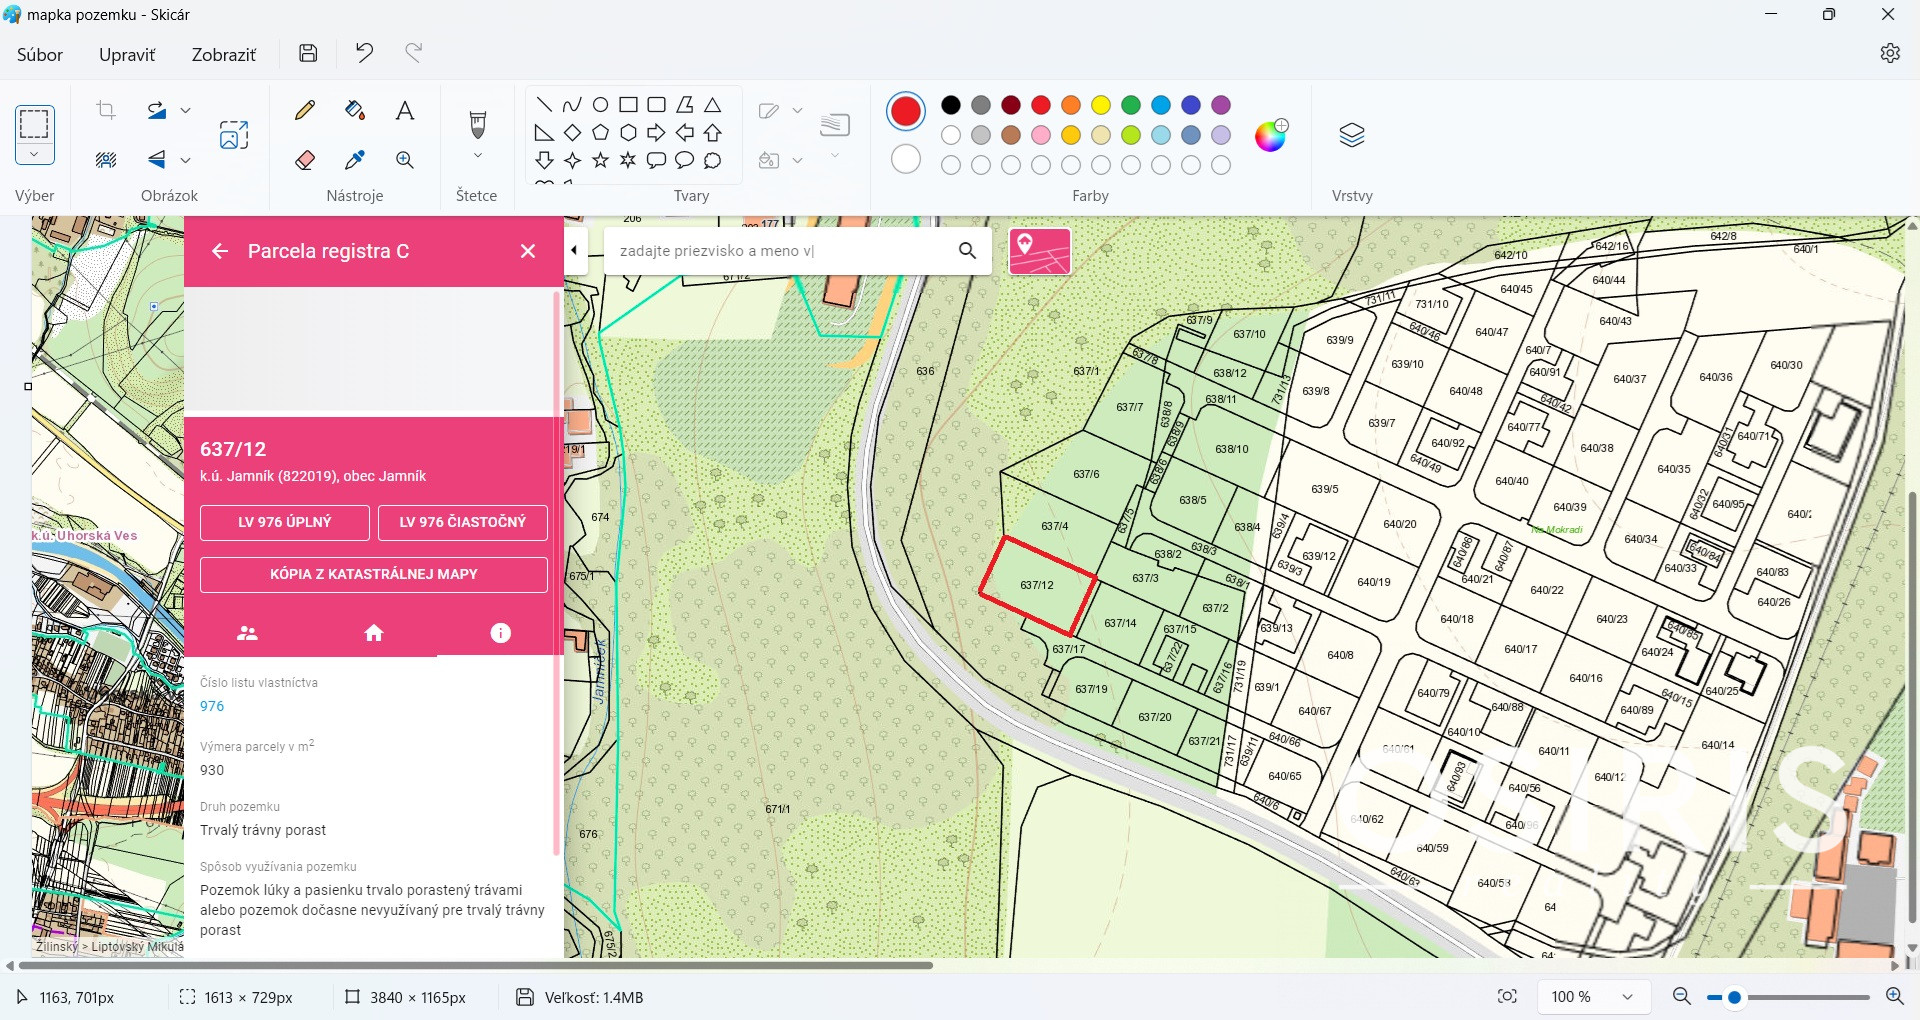The width and height of the screenshot is (1920, 1020).
Task: Pick the purple color swatch
Action: tap(1221, 105)
